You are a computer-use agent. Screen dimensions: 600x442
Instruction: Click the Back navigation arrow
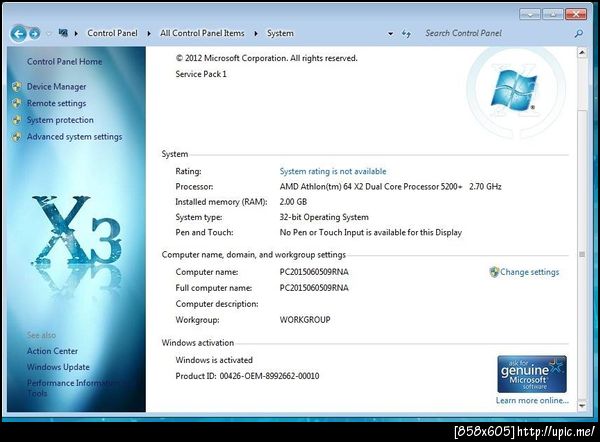(x=18, y=34)
